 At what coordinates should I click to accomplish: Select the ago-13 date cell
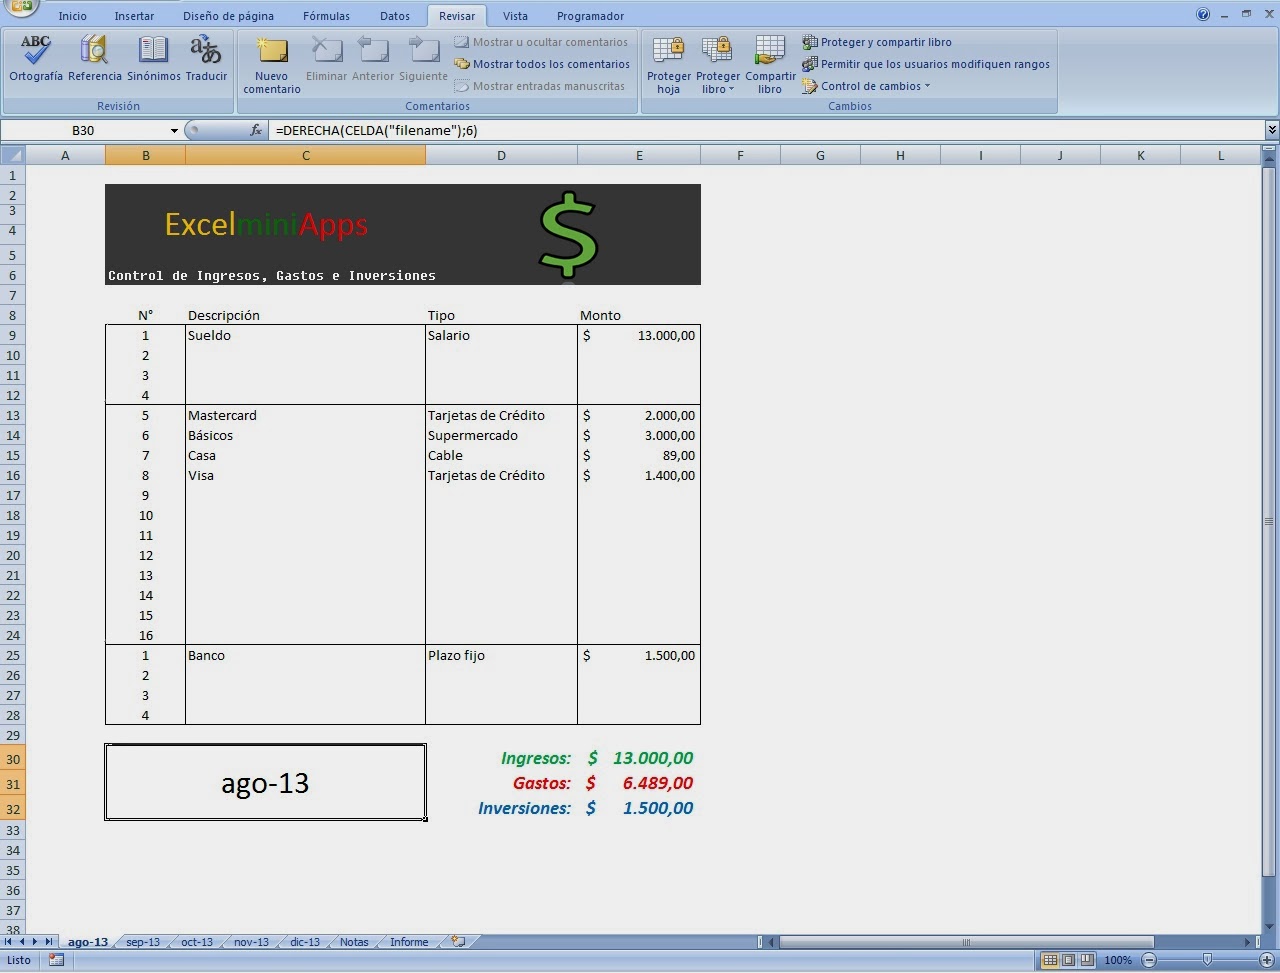265,782
